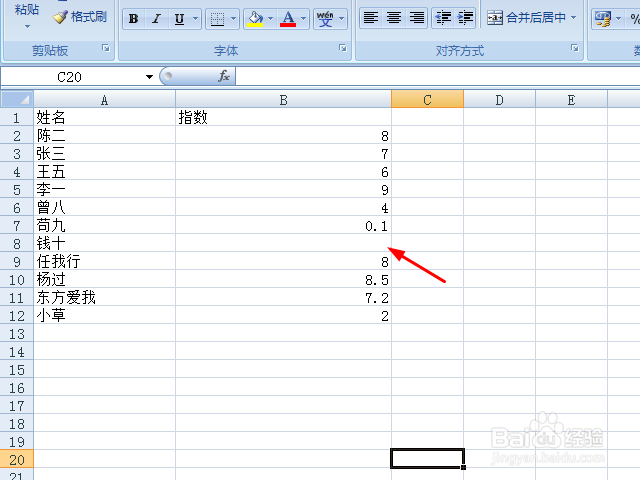Click cell containing 小草
Screen dimensions: 640x480
104,315
